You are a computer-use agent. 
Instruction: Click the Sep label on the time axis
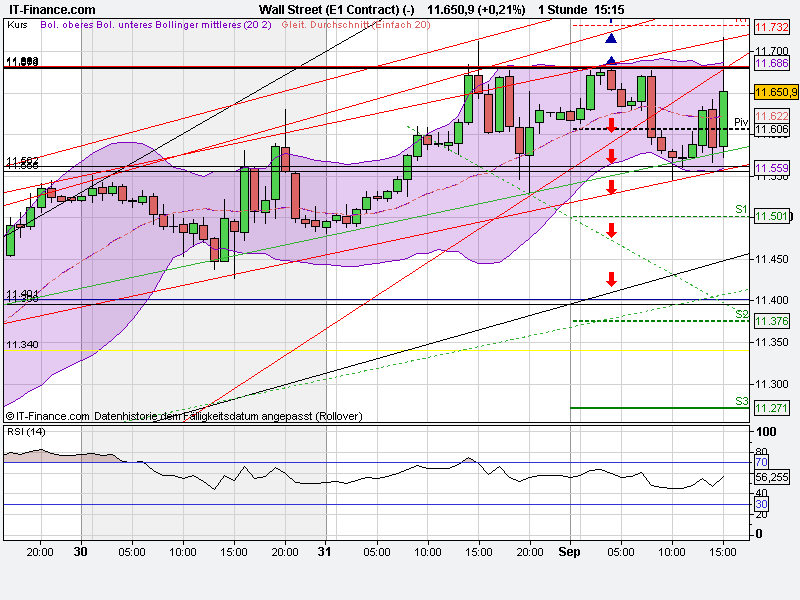coord(571,550)
